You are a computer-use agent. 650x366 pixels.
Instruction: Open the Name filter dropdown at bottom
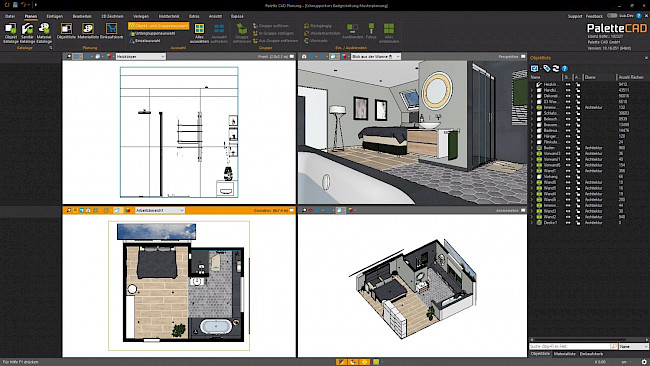point(633,346)
